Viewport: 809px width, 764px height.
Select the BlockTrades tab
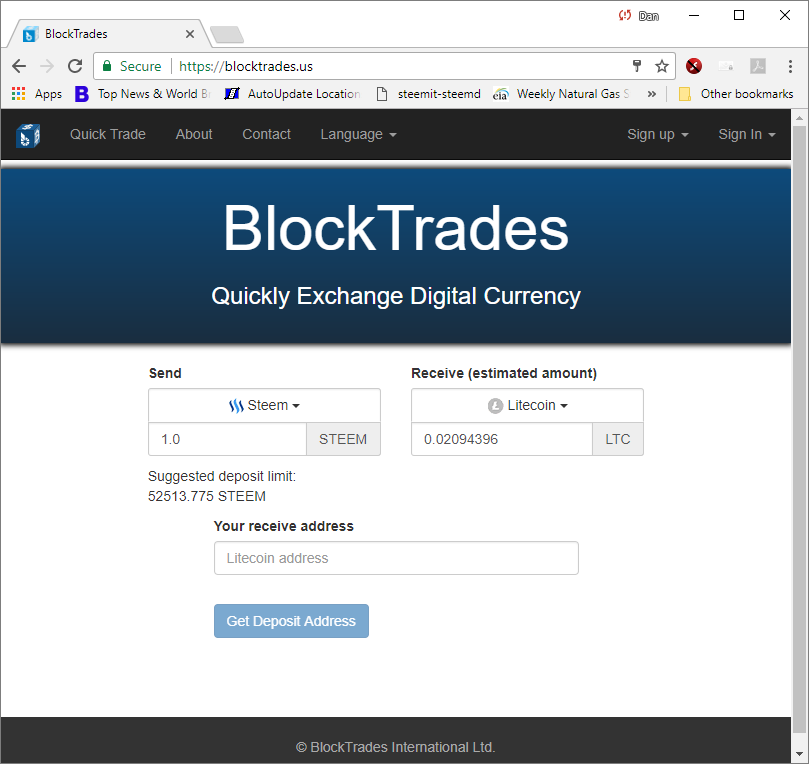[108, 34]
